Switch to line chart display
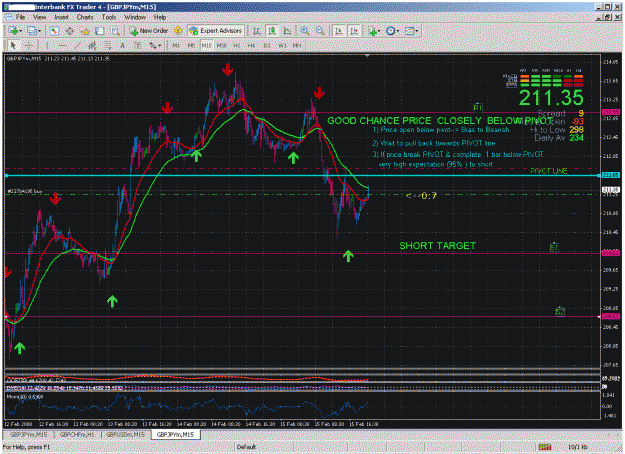 tap(287, 31)
